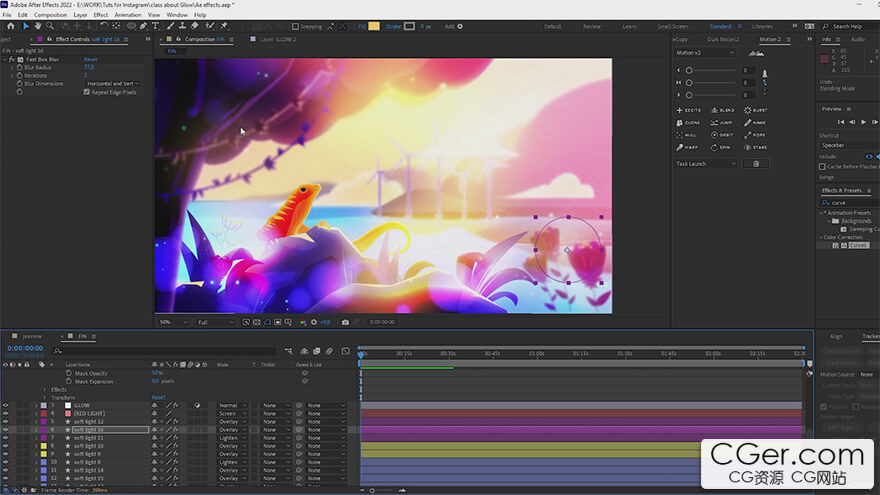
Task: Click the trash delete button in Motion 2
Action: click(756, 164)
